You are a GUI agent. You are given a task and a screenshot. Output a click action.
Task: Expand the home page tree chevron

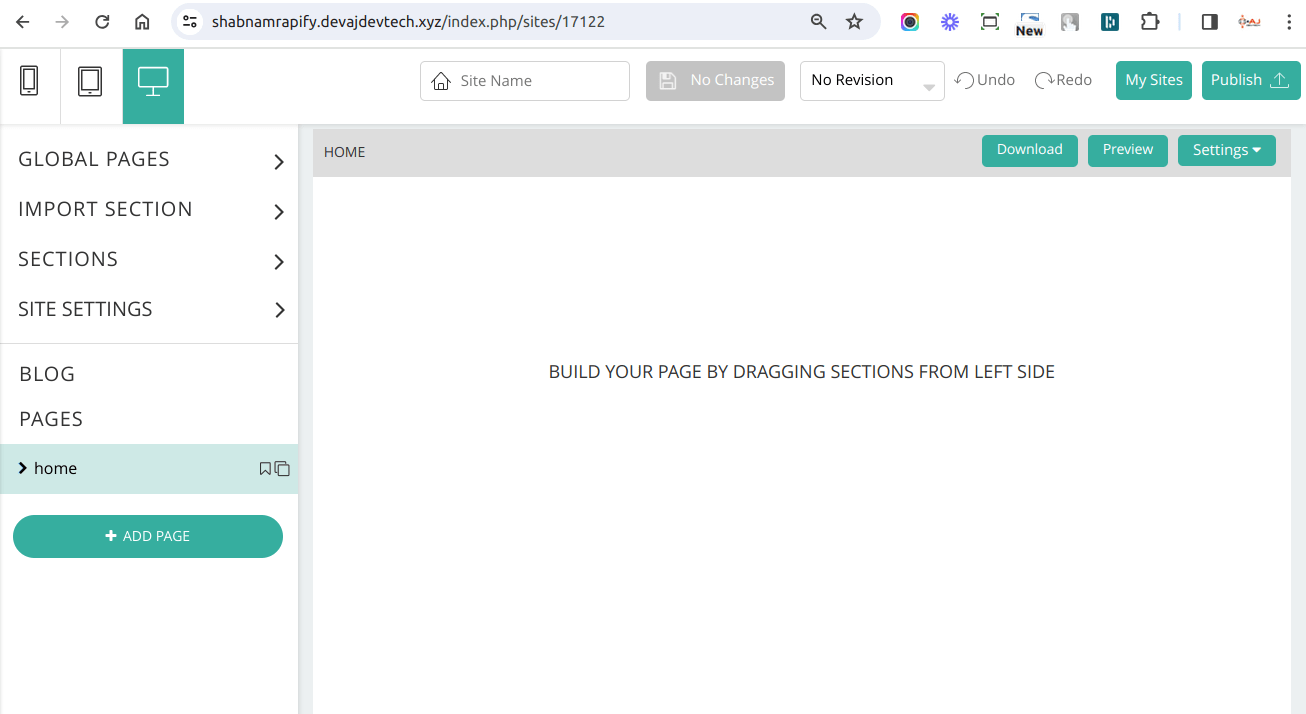click(23, 468)
